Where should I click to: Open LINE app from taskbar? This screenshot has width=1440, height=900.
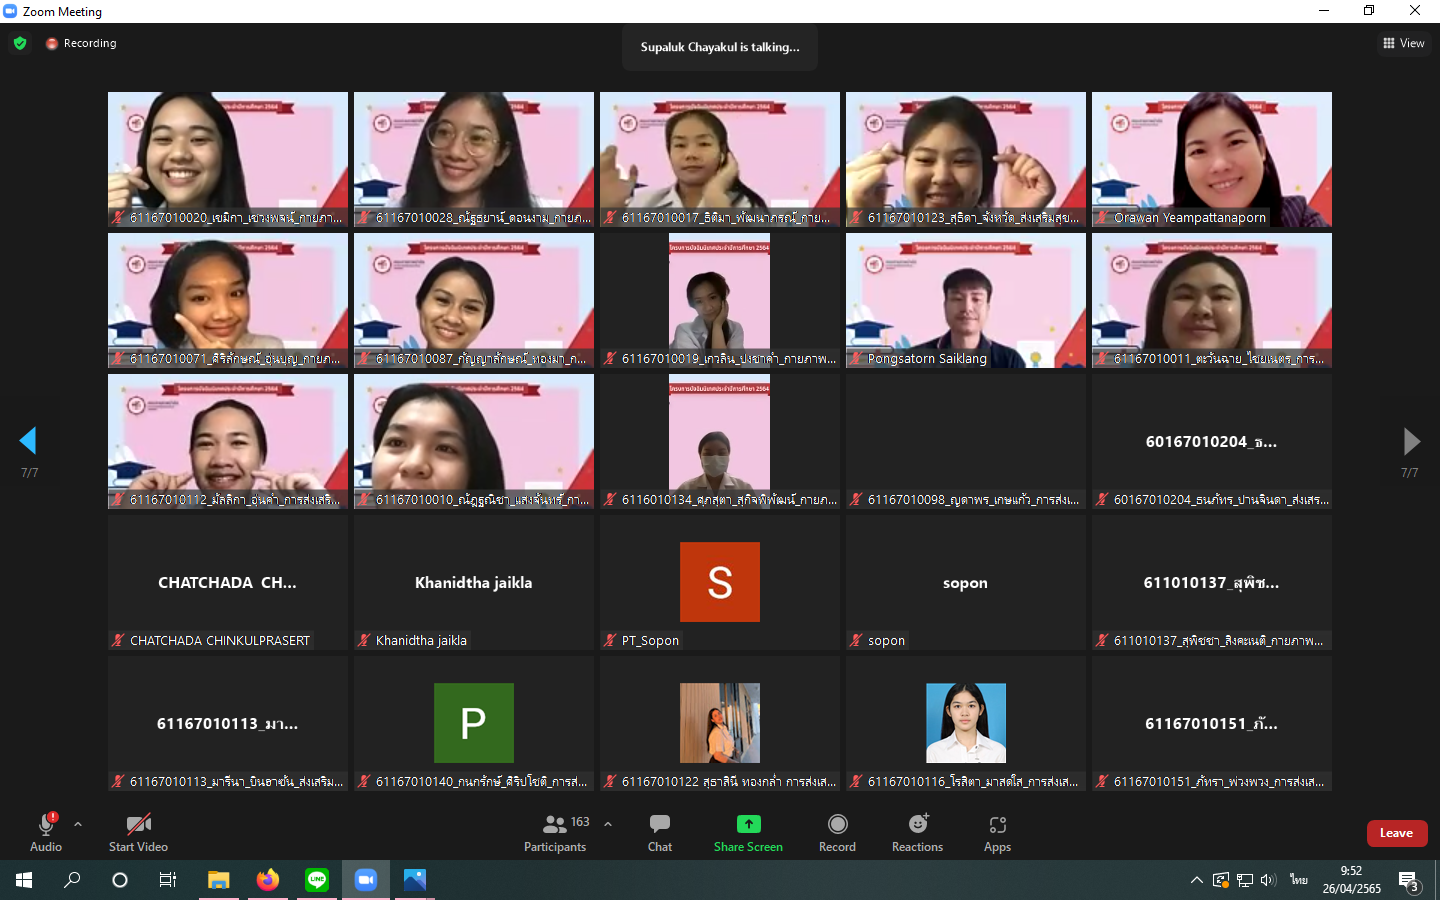pyautogui.click(x=317, y=880)
